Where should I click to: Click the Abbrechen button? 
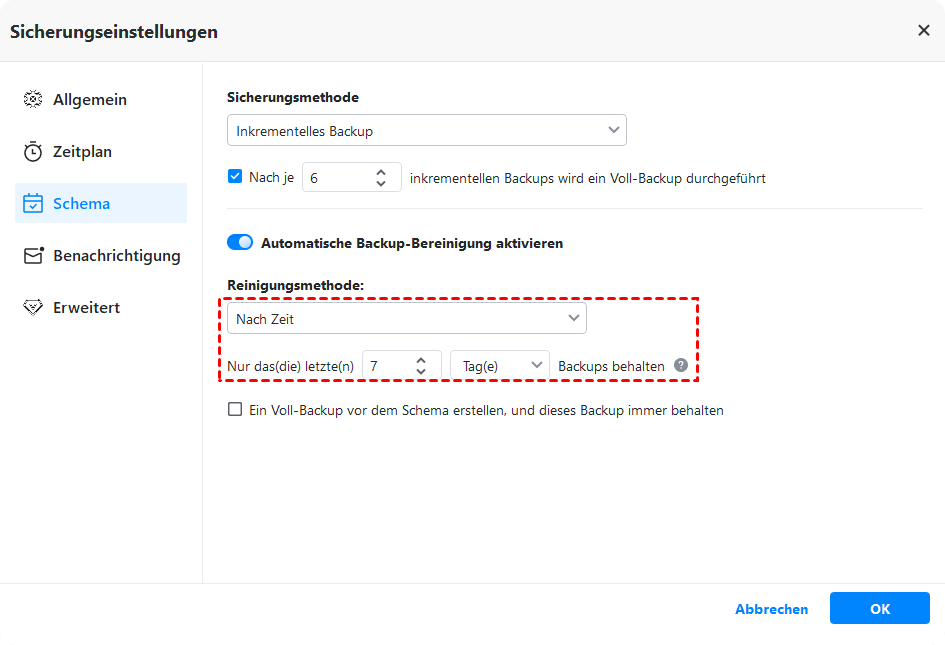771,609
